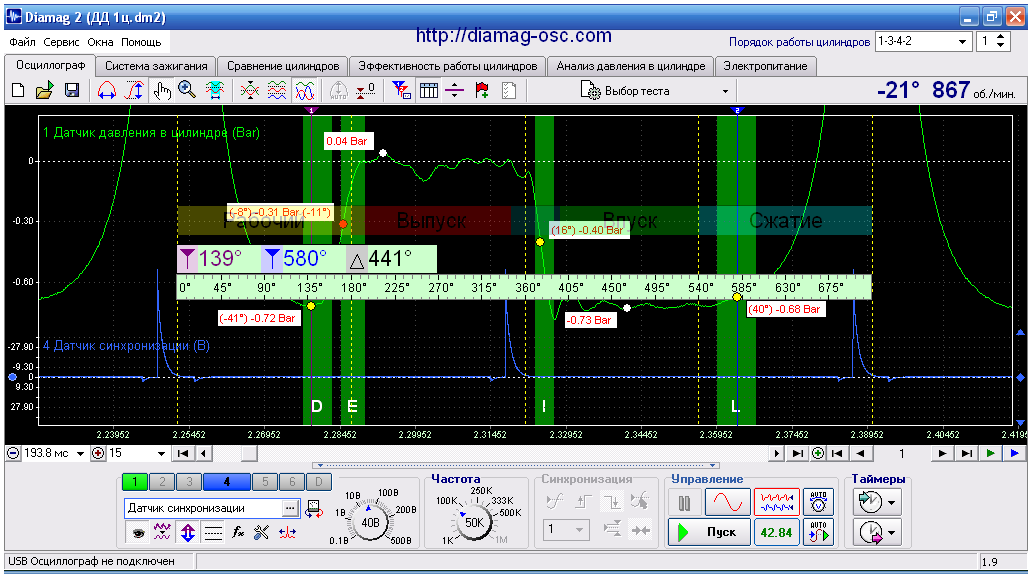
Task: Open the Файл menu
Action: tap(22, 42)
